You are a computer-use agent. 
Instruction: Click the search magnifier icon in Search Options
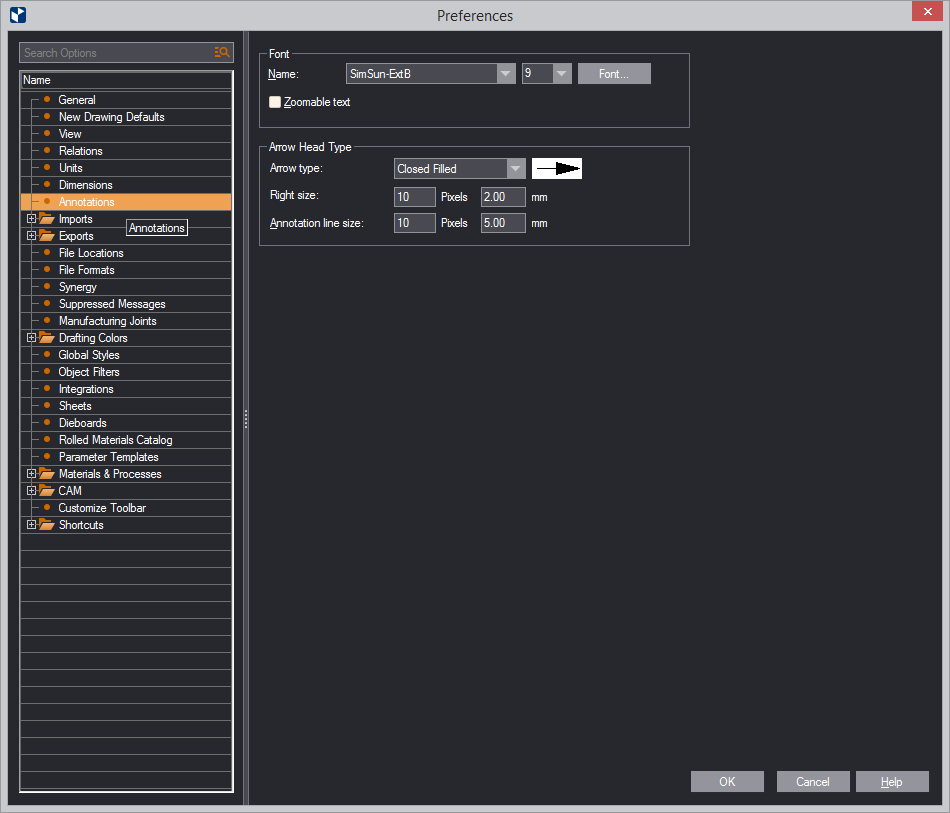click(x=222, y=53)
